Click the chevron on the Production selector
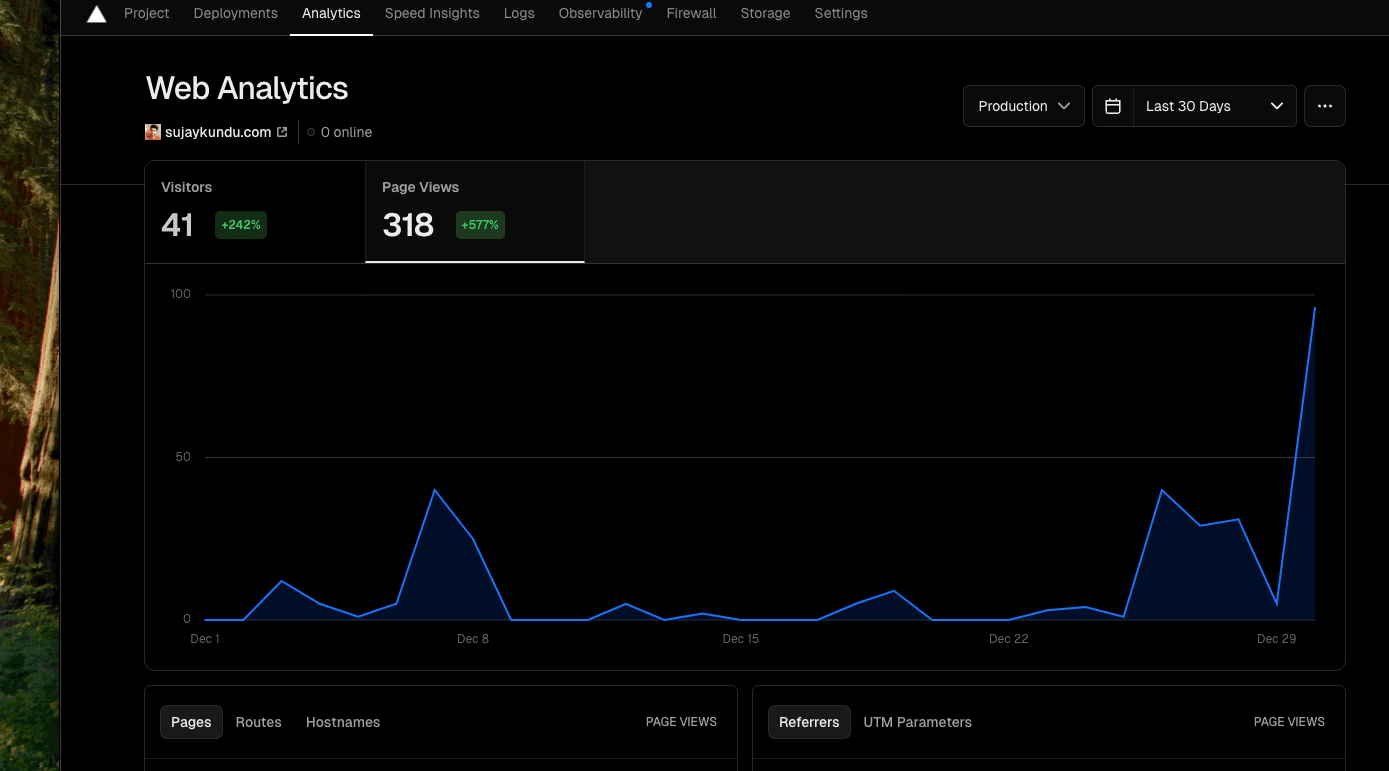 [x=1065, y=105]
